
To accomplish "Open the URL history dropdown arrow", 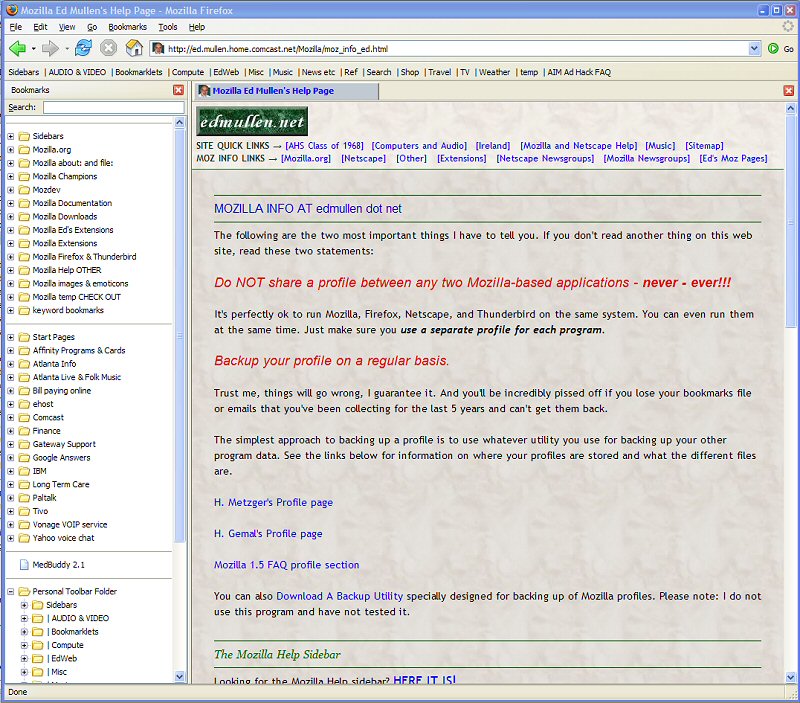I will (x=754, y=48).
